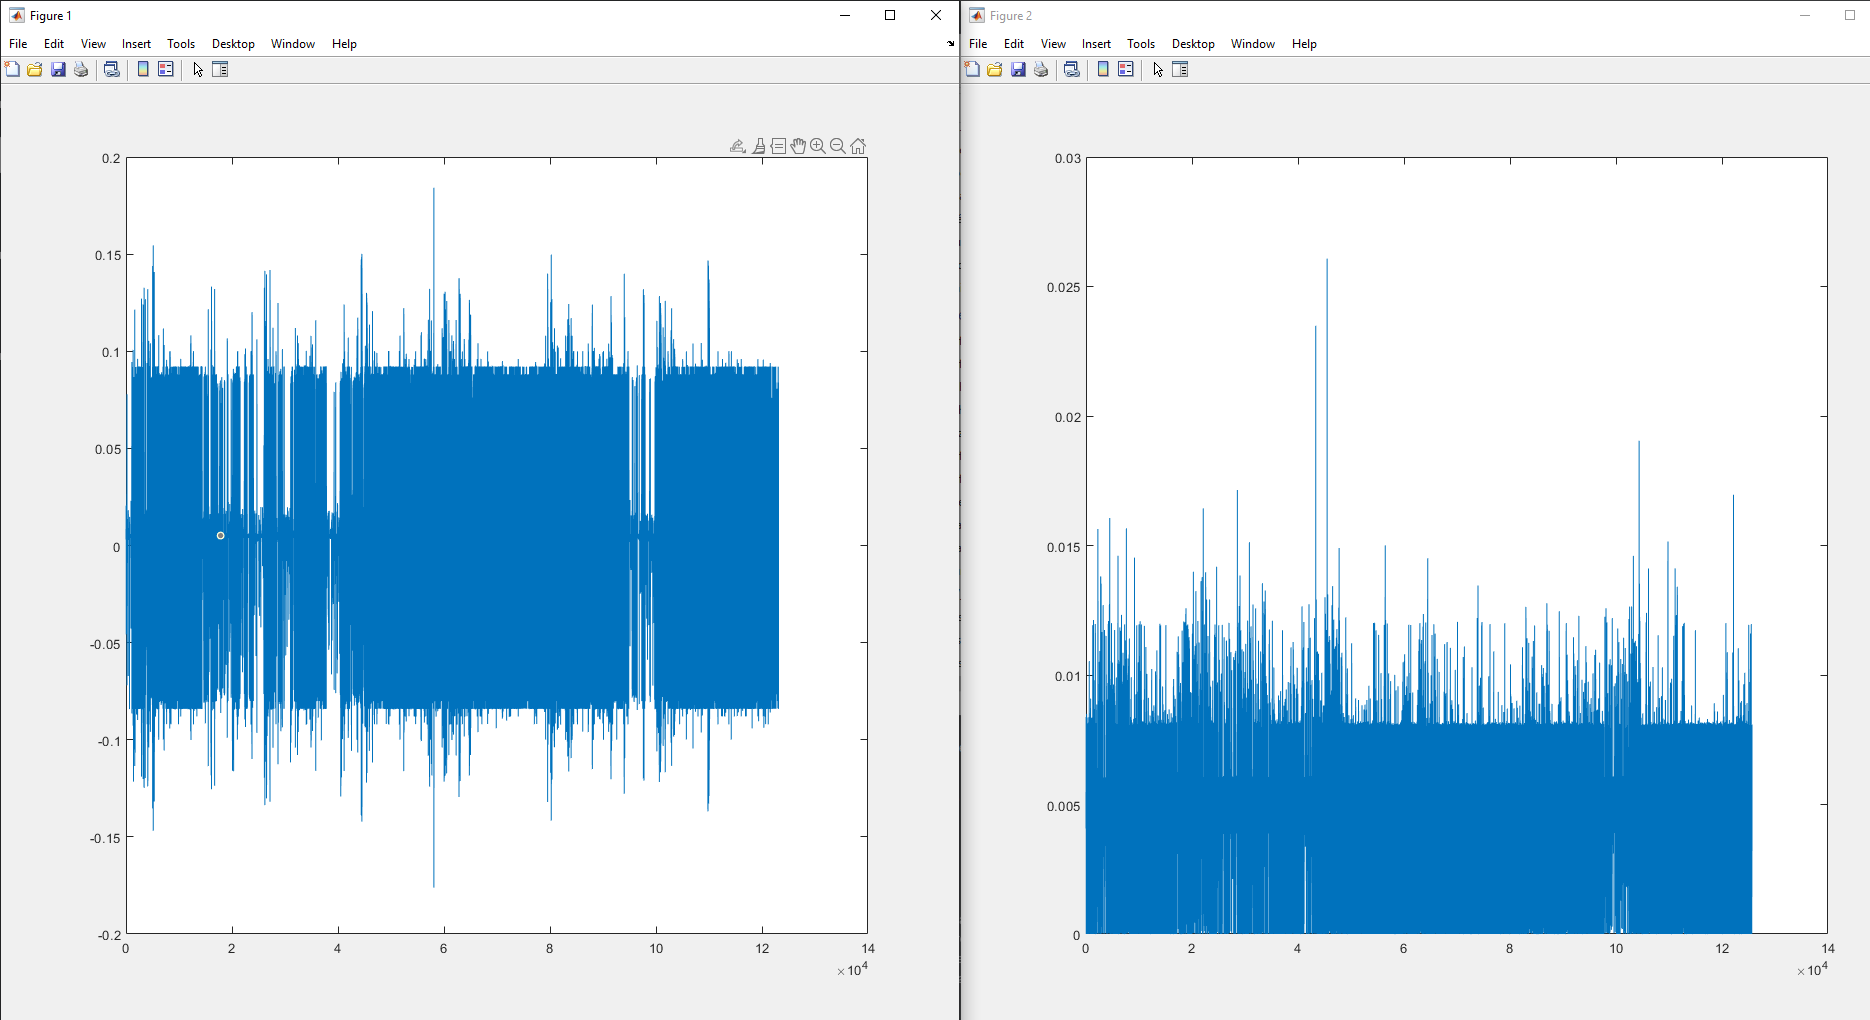Open the Window menu in Figure 2
Screen dimensions: 1870x1020
click(x=1253, y=44)
